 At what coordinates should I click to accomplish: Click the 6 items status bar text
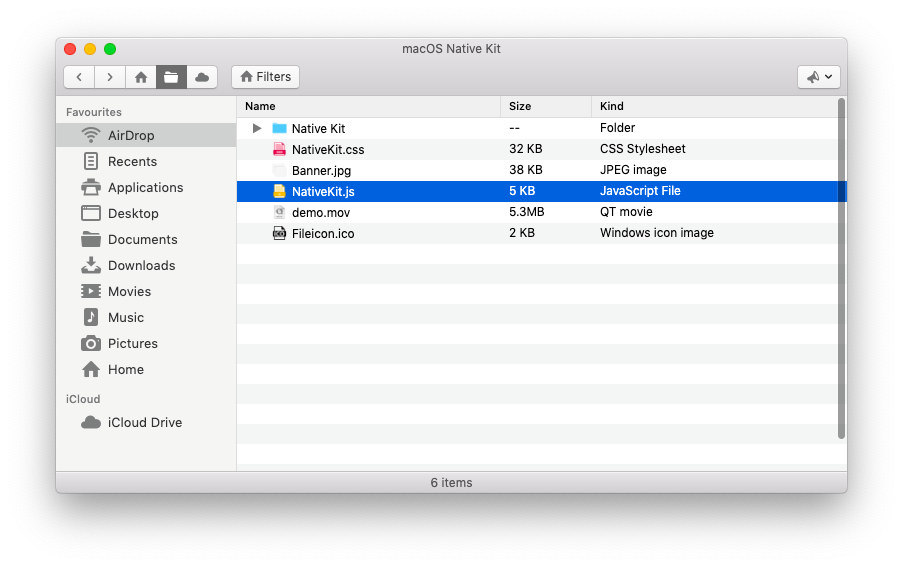[452, 483]
